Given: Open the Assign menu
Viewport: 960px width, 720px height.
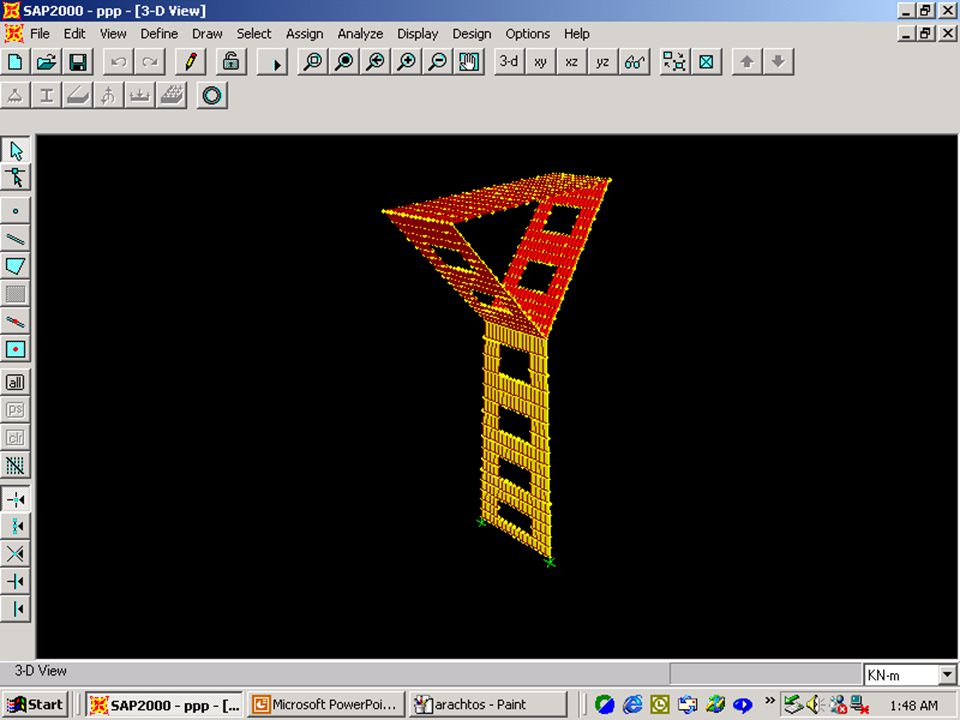Looking at the screenshot, I should click(304, 34).
